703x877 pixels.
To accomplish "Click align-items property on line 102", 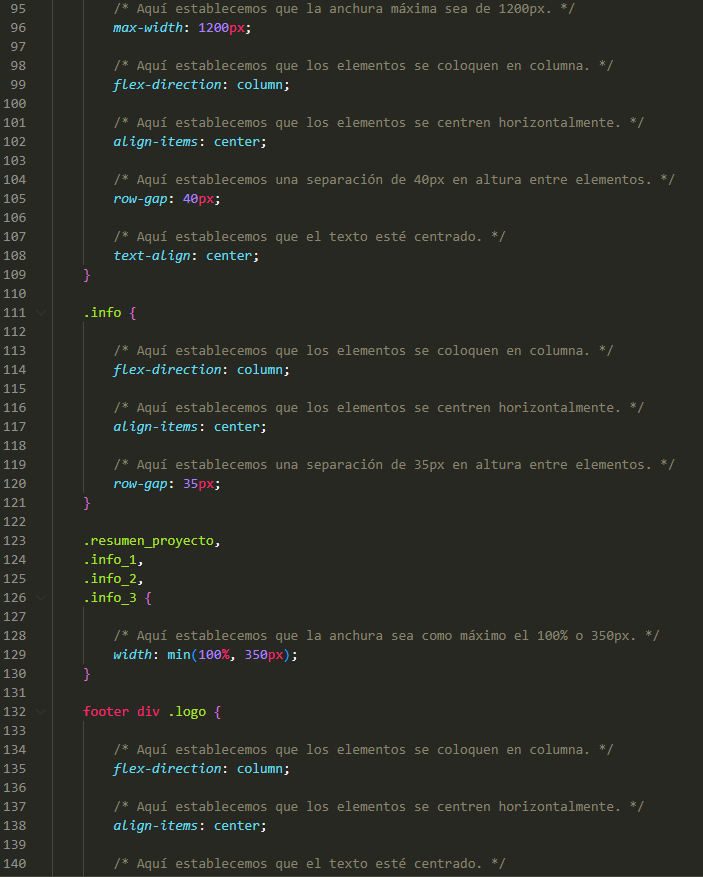I will 155,142.
